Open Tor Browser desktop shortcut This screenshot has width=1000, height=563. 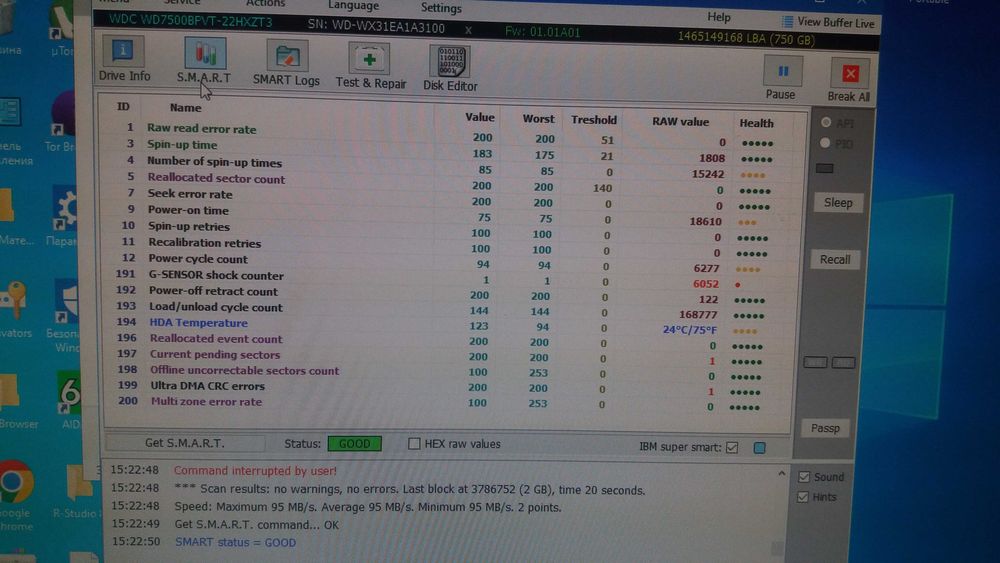(61, 115)
